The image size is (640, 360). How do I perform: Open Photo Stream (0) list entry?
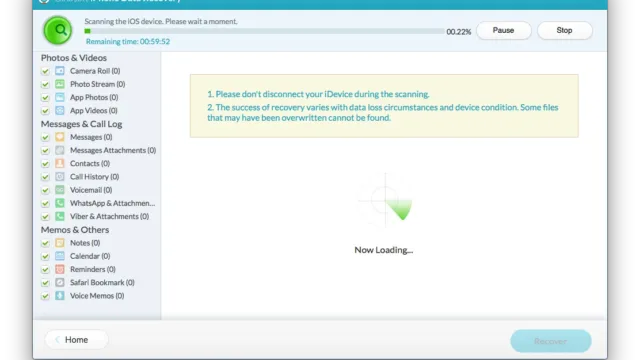[98, 84]
